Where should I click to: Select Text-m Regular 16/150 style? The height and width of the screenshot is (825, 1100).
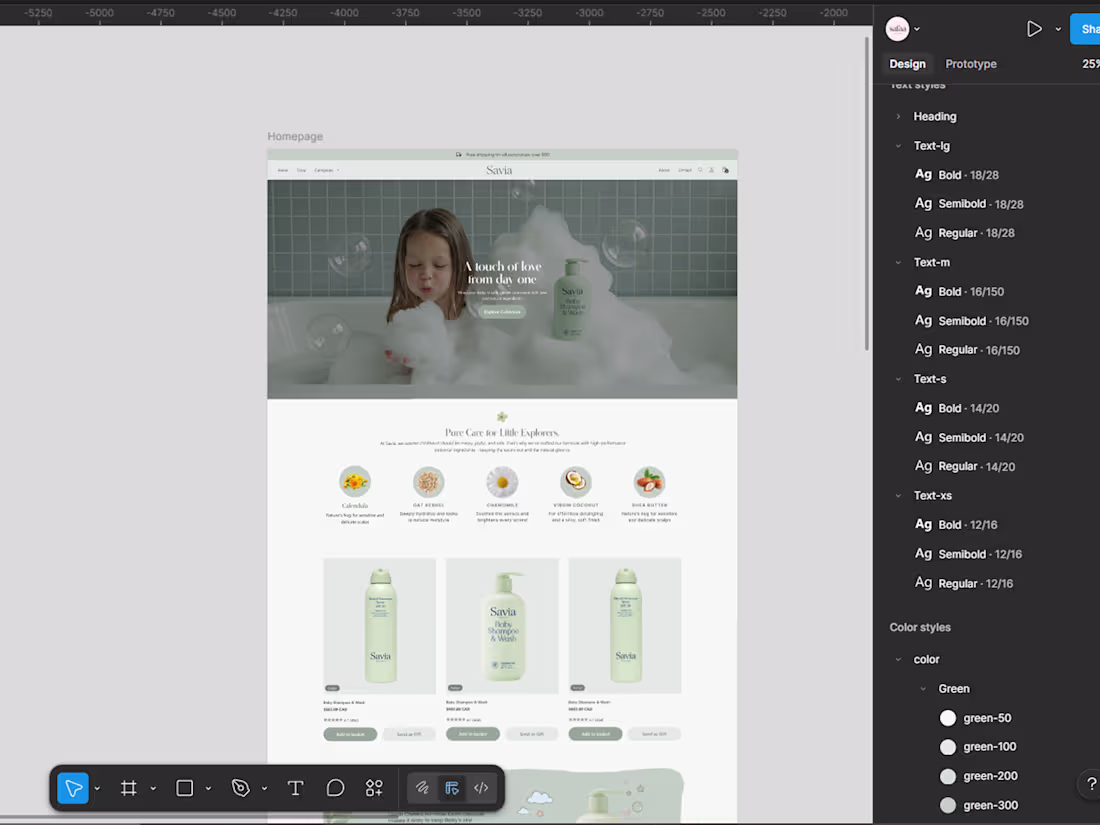click(967, 349)
